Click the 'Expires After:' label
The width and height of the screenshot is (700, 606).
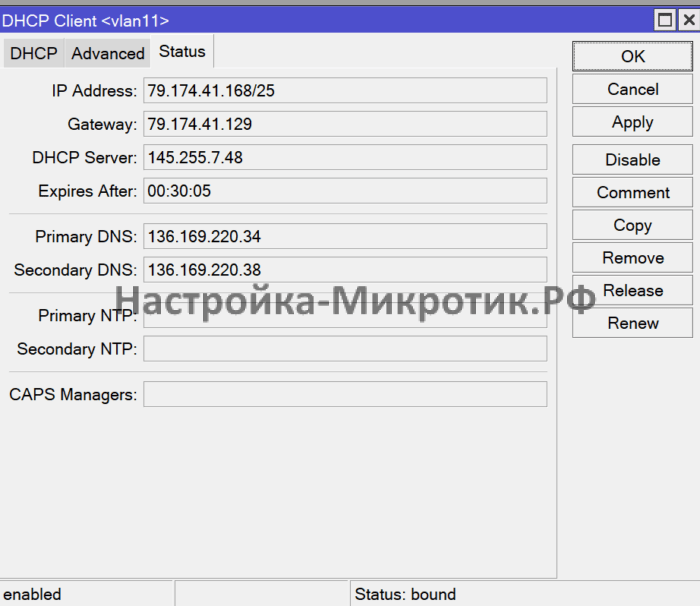pyautogui.click(x=88, y=191)
